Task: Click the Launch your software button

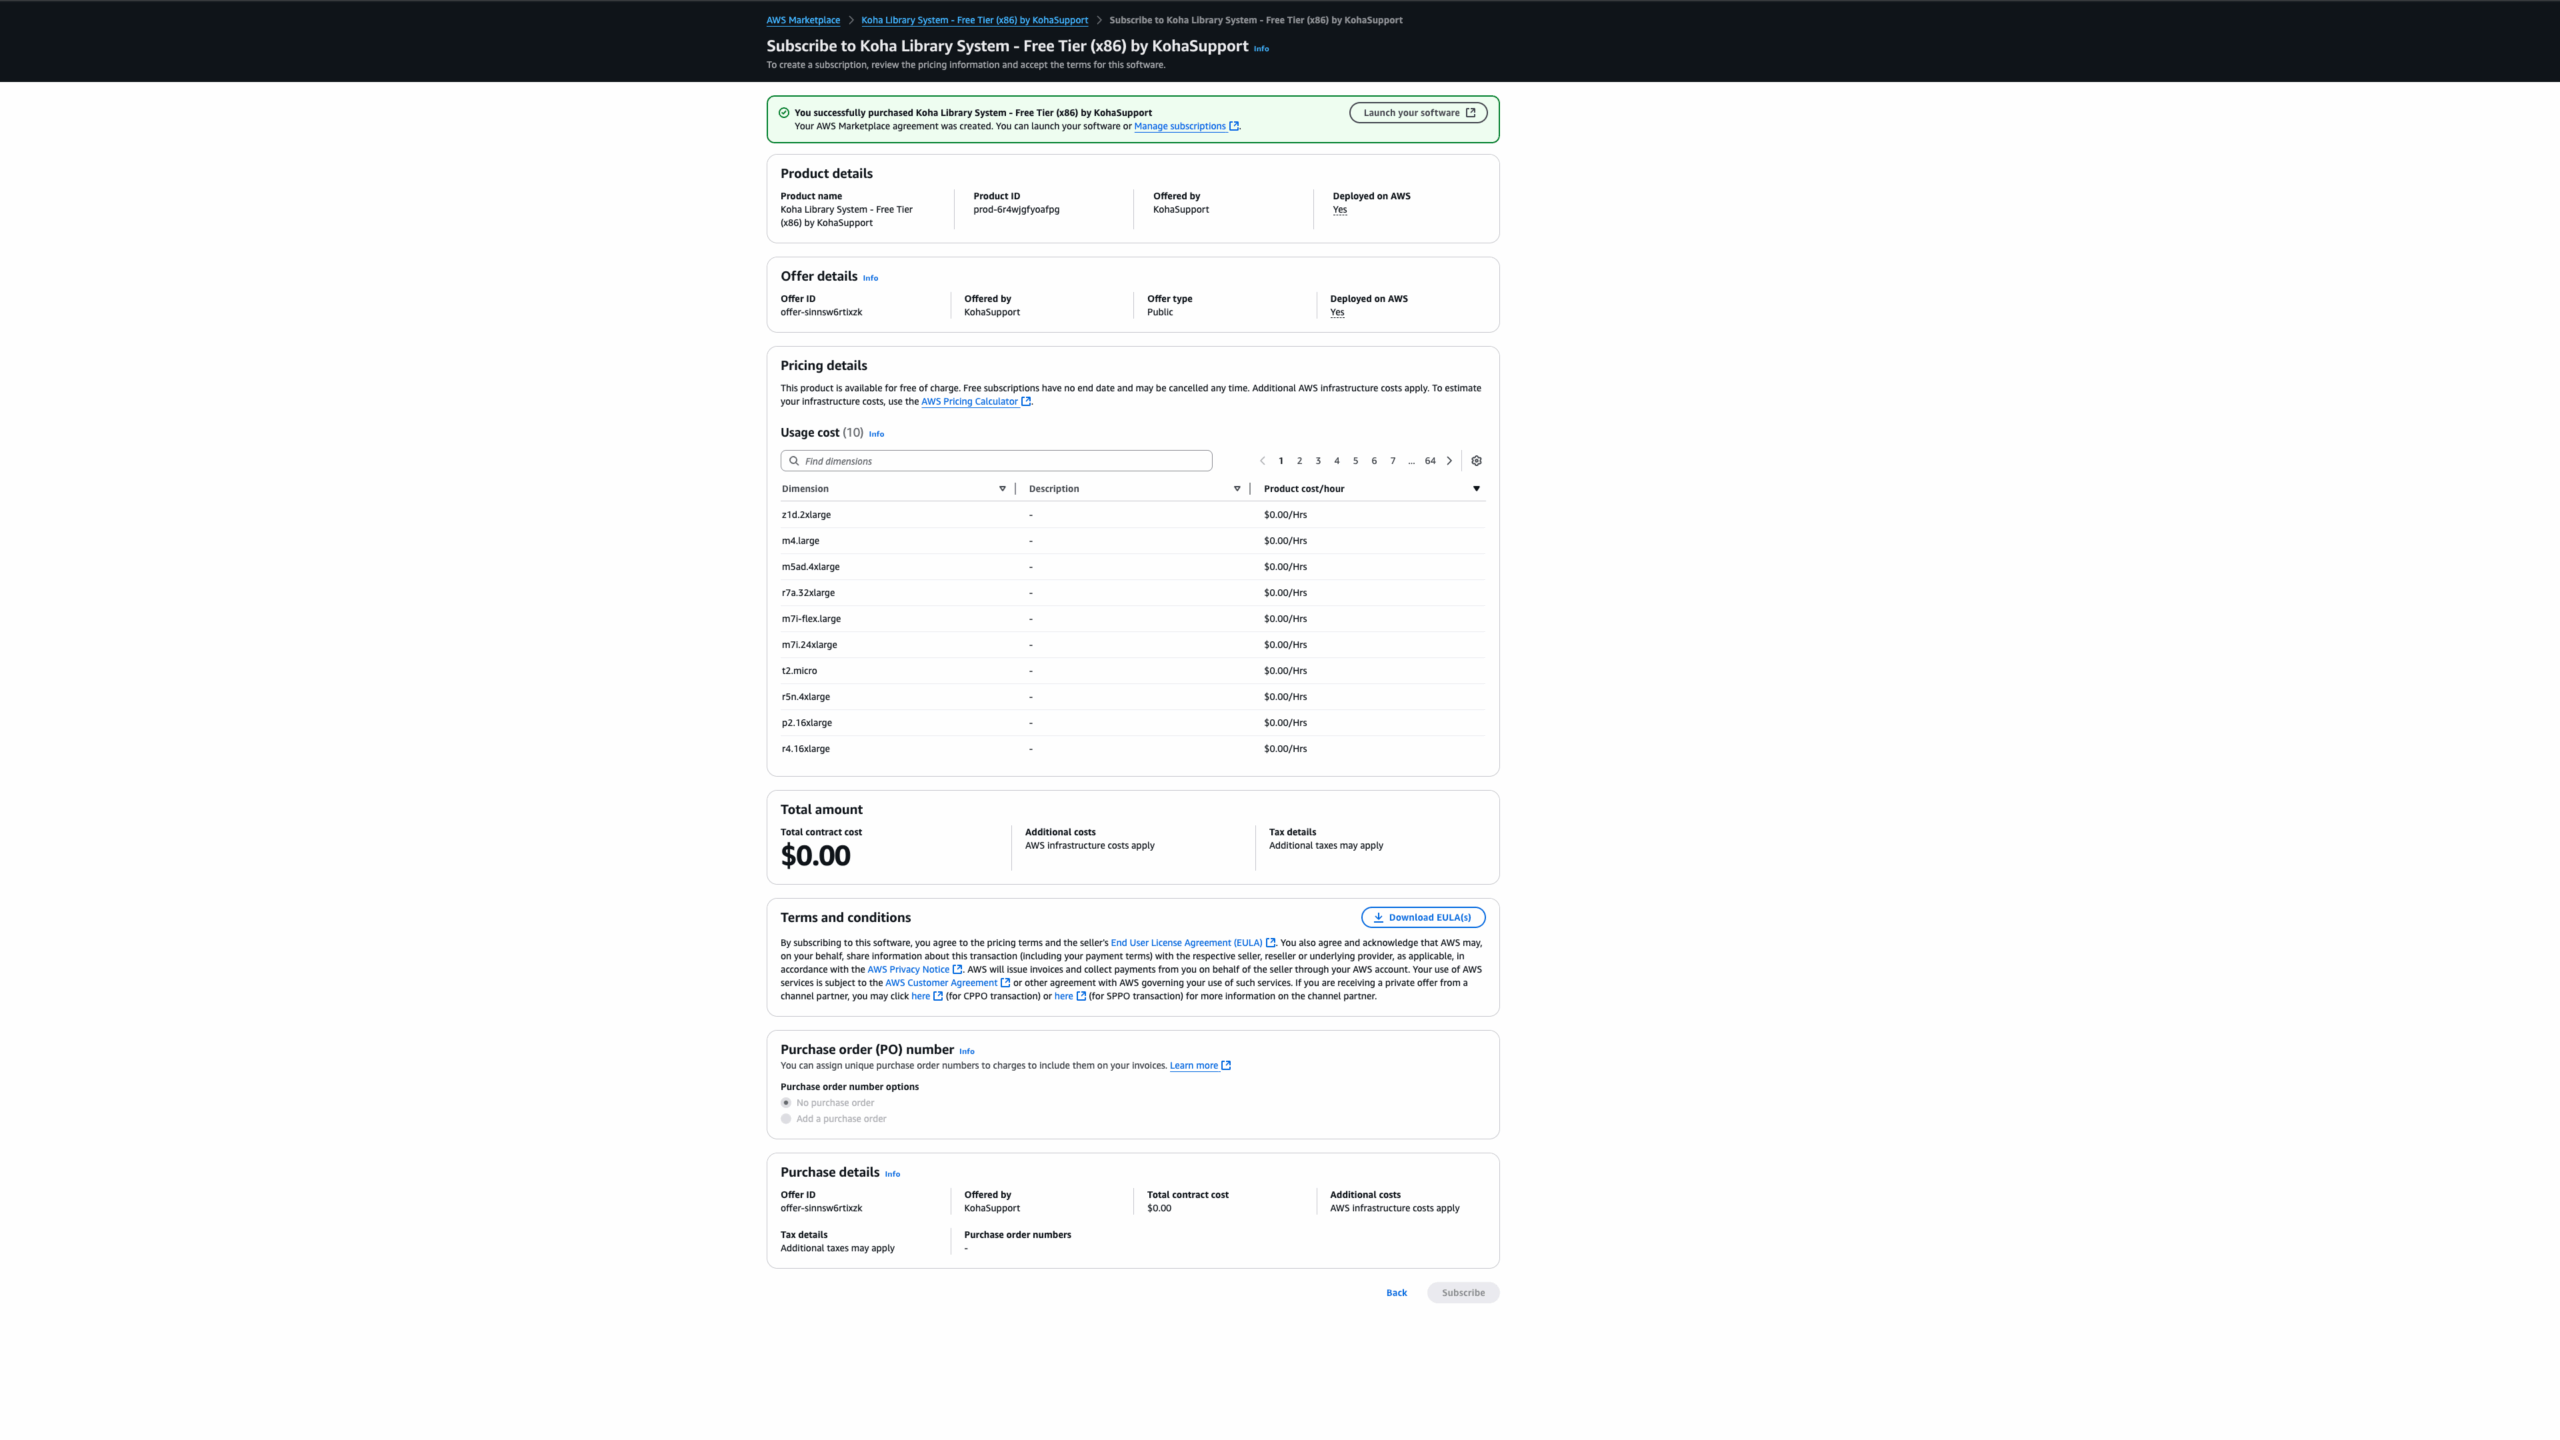Action: click(x=1417, y=113)
